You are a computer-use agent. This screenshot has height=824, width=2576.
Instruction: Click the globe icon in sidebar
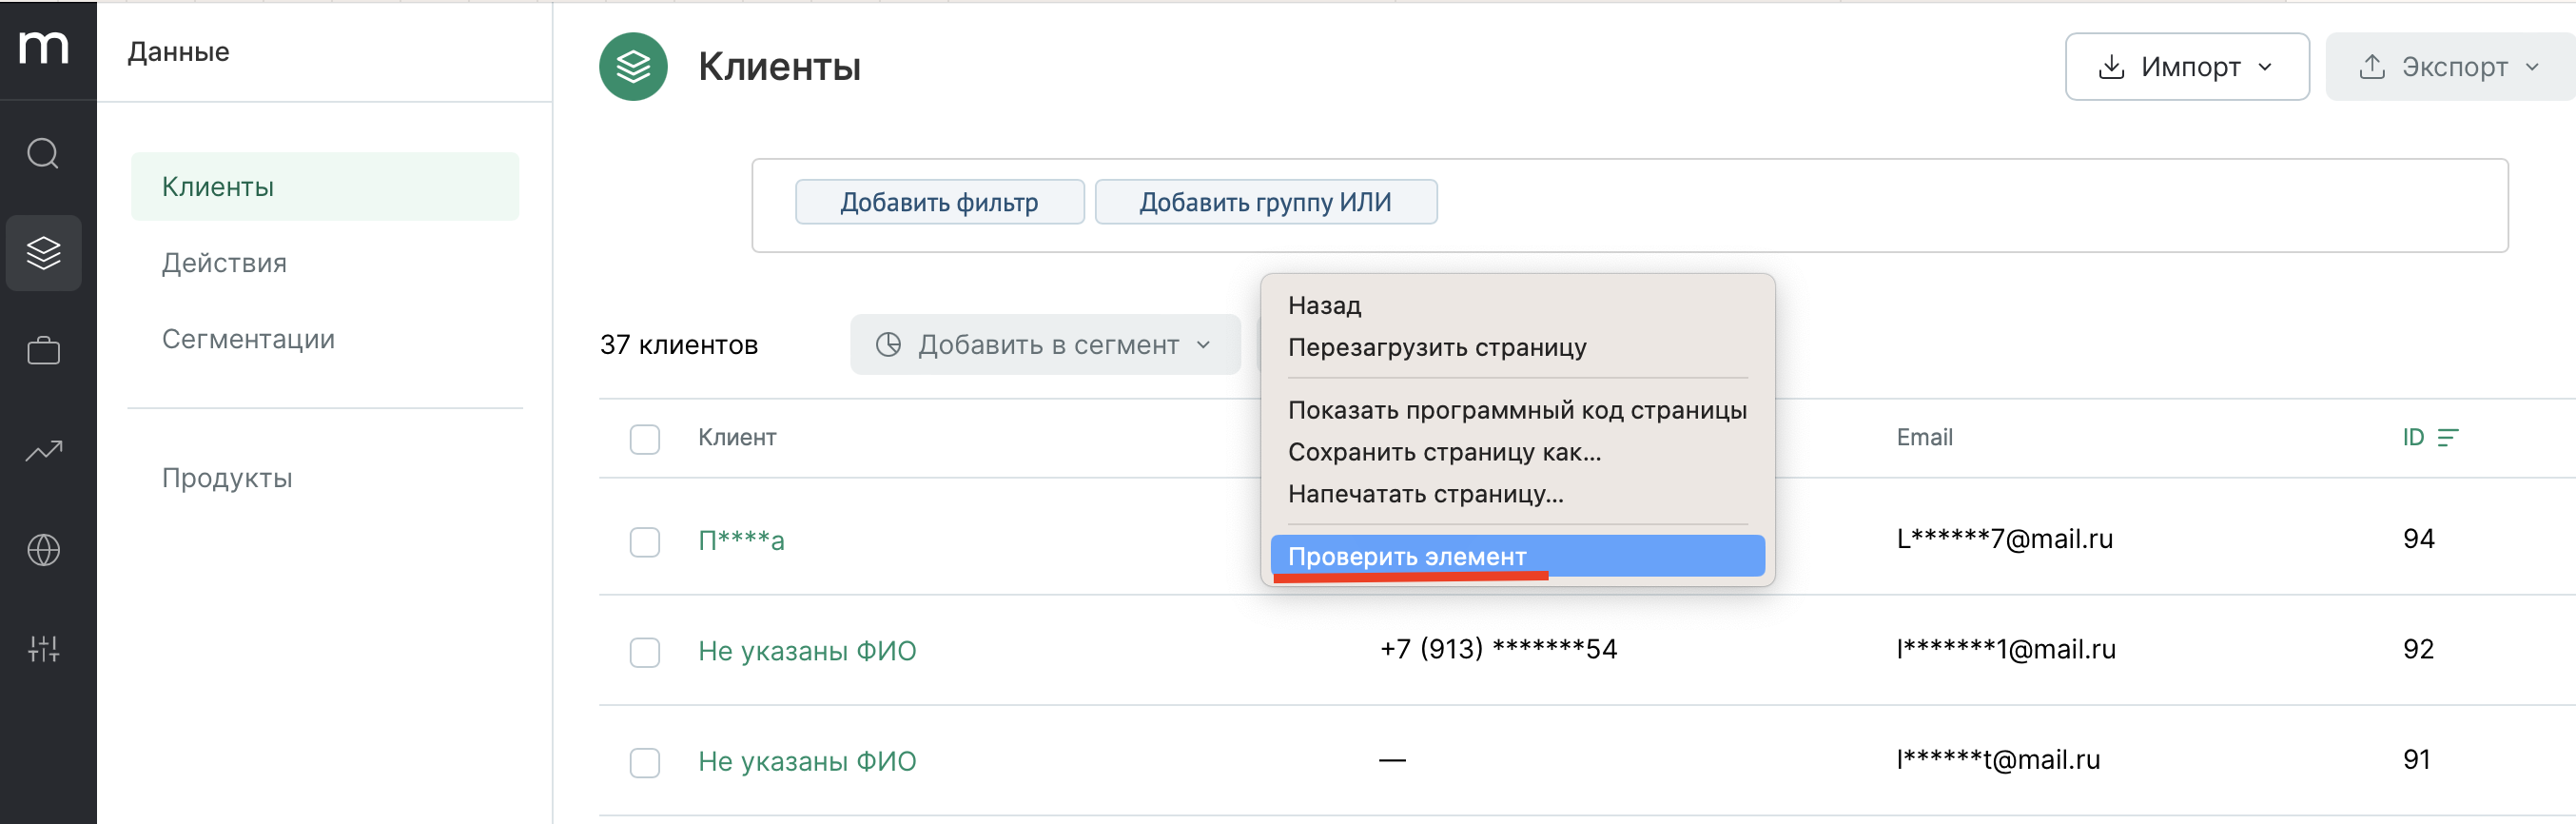[x=43, y=549]
